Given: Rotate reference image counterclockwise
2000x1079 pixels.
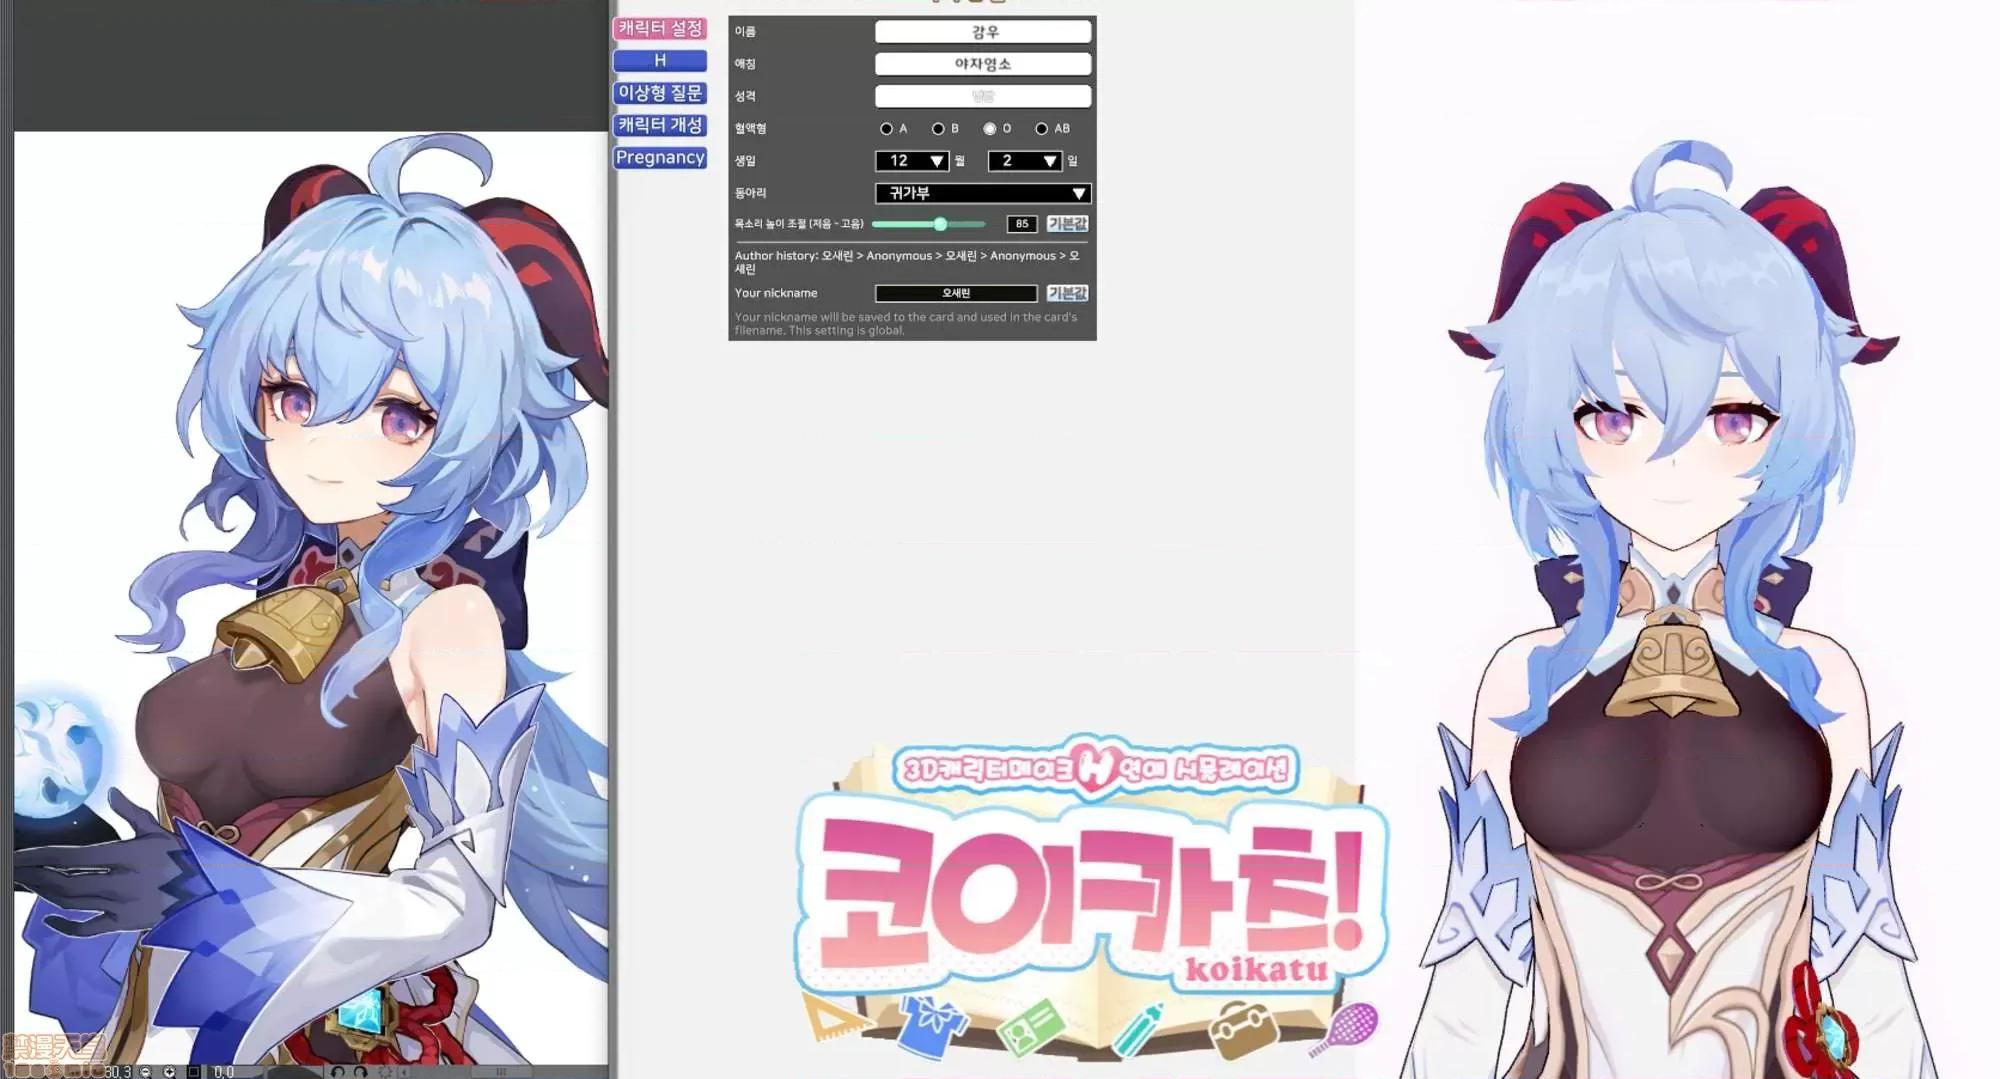Looking at the screenshot, I should click(338, 1071).
